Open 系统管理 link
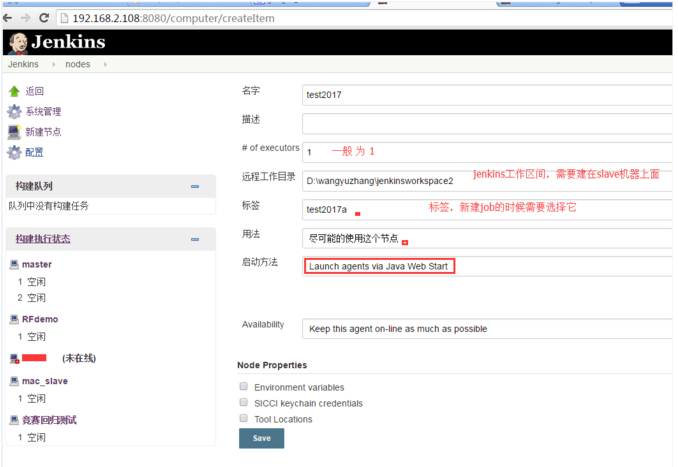The image size is (678, 467). click(x=43, y=112)
